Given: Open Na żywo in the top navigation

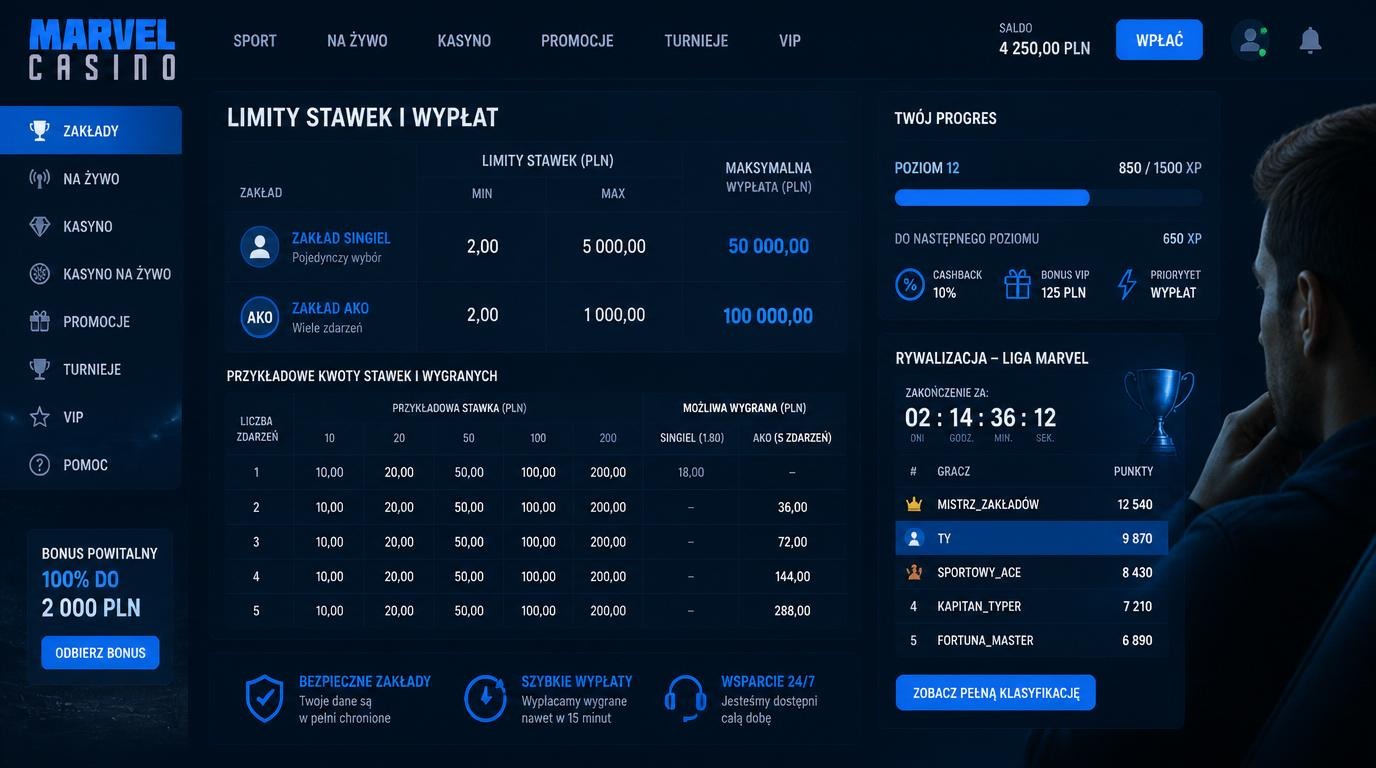Looking at the screenshot, I should 357,41.
